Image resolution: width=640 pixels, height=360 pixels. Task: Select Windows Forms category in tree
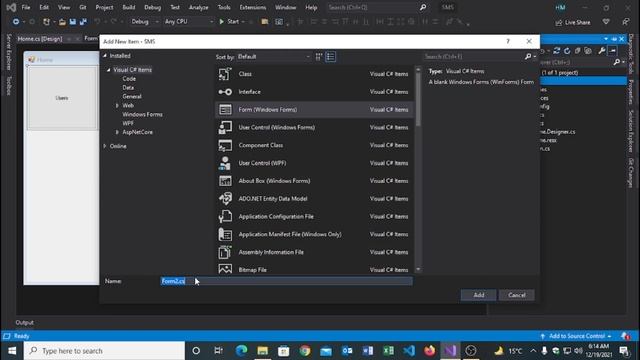coord(142,114)
